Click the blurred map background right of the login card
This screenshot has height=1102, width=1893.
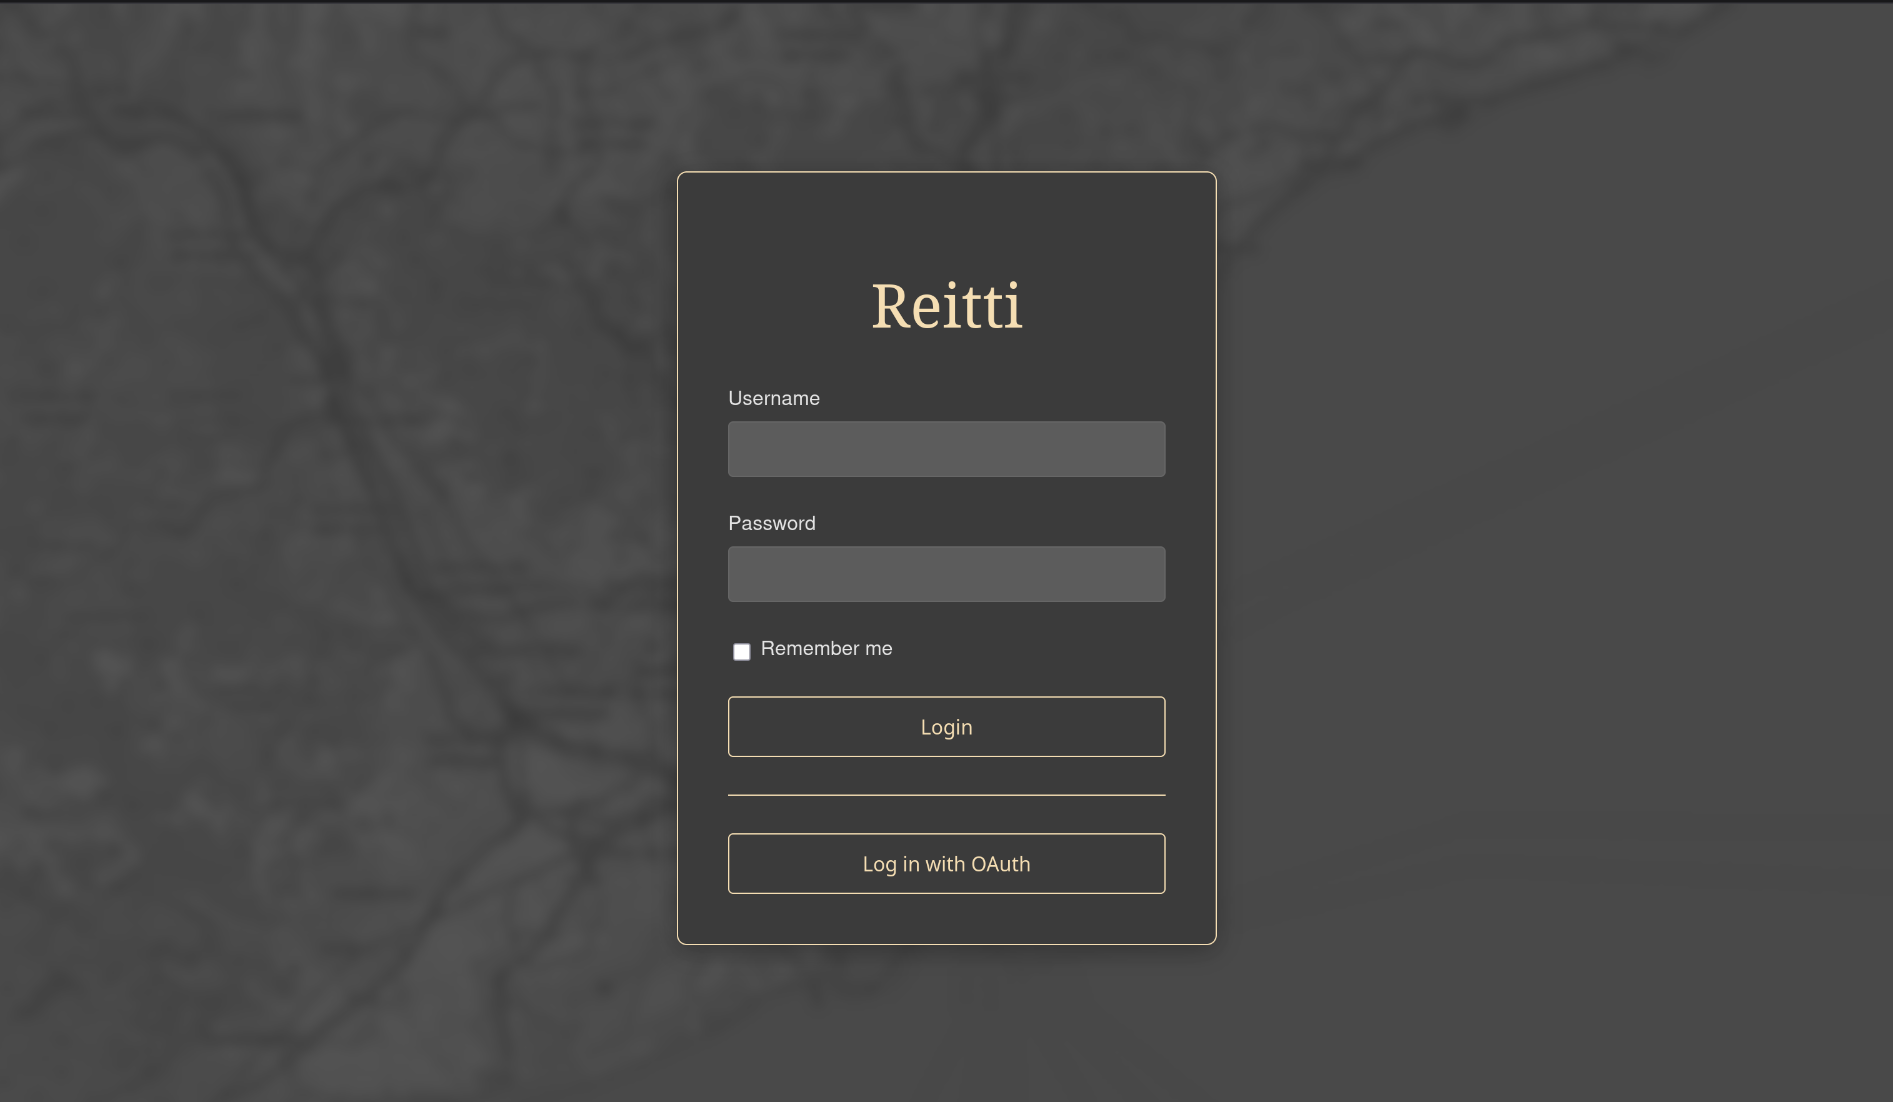(x=1550, y=550)
